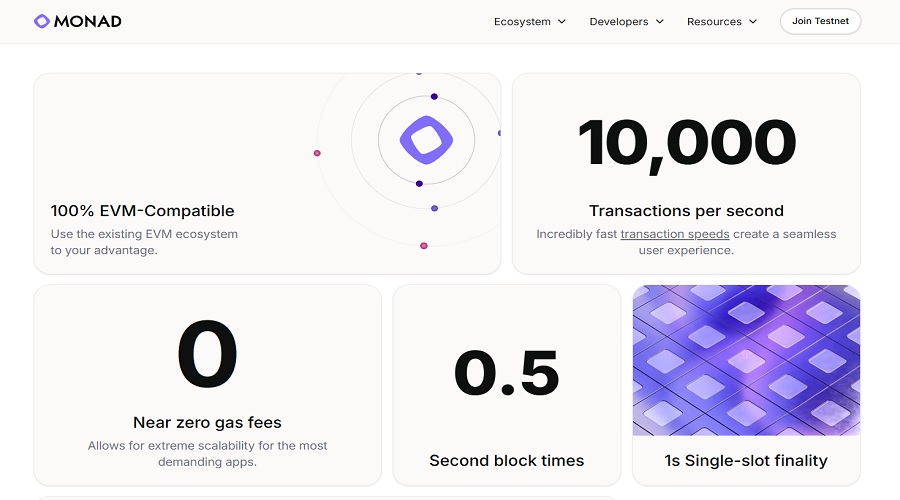
Task: Follow the transaction speeds link
Action: (x=675, y=234)
